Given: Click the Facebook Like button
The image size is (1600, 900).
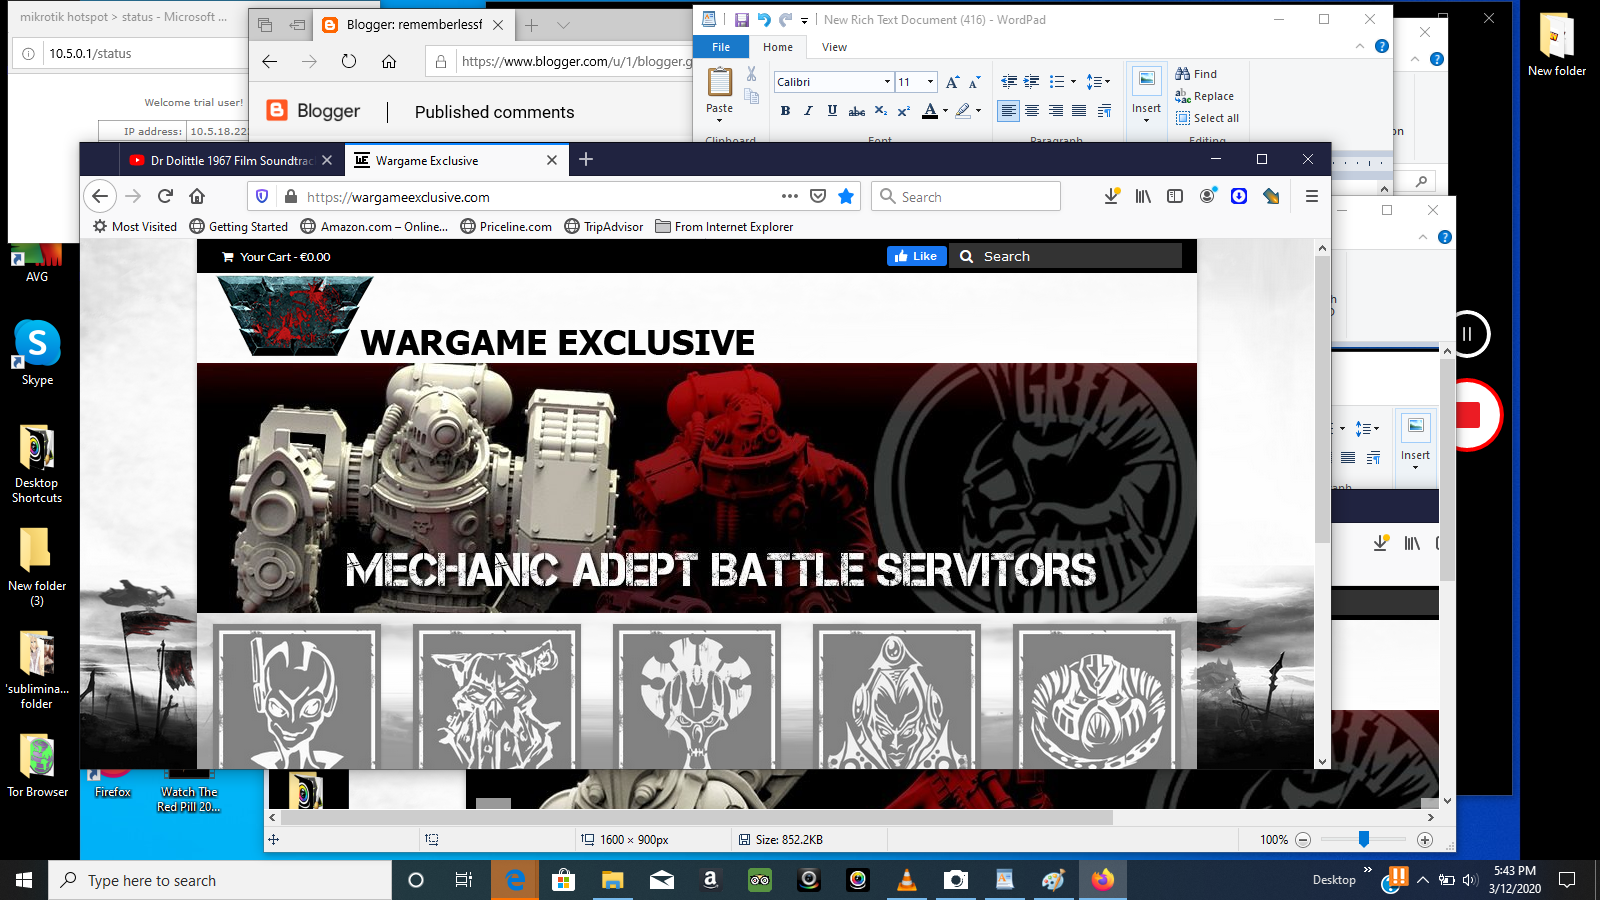Looking at the screenshot, I should (916, 256).
